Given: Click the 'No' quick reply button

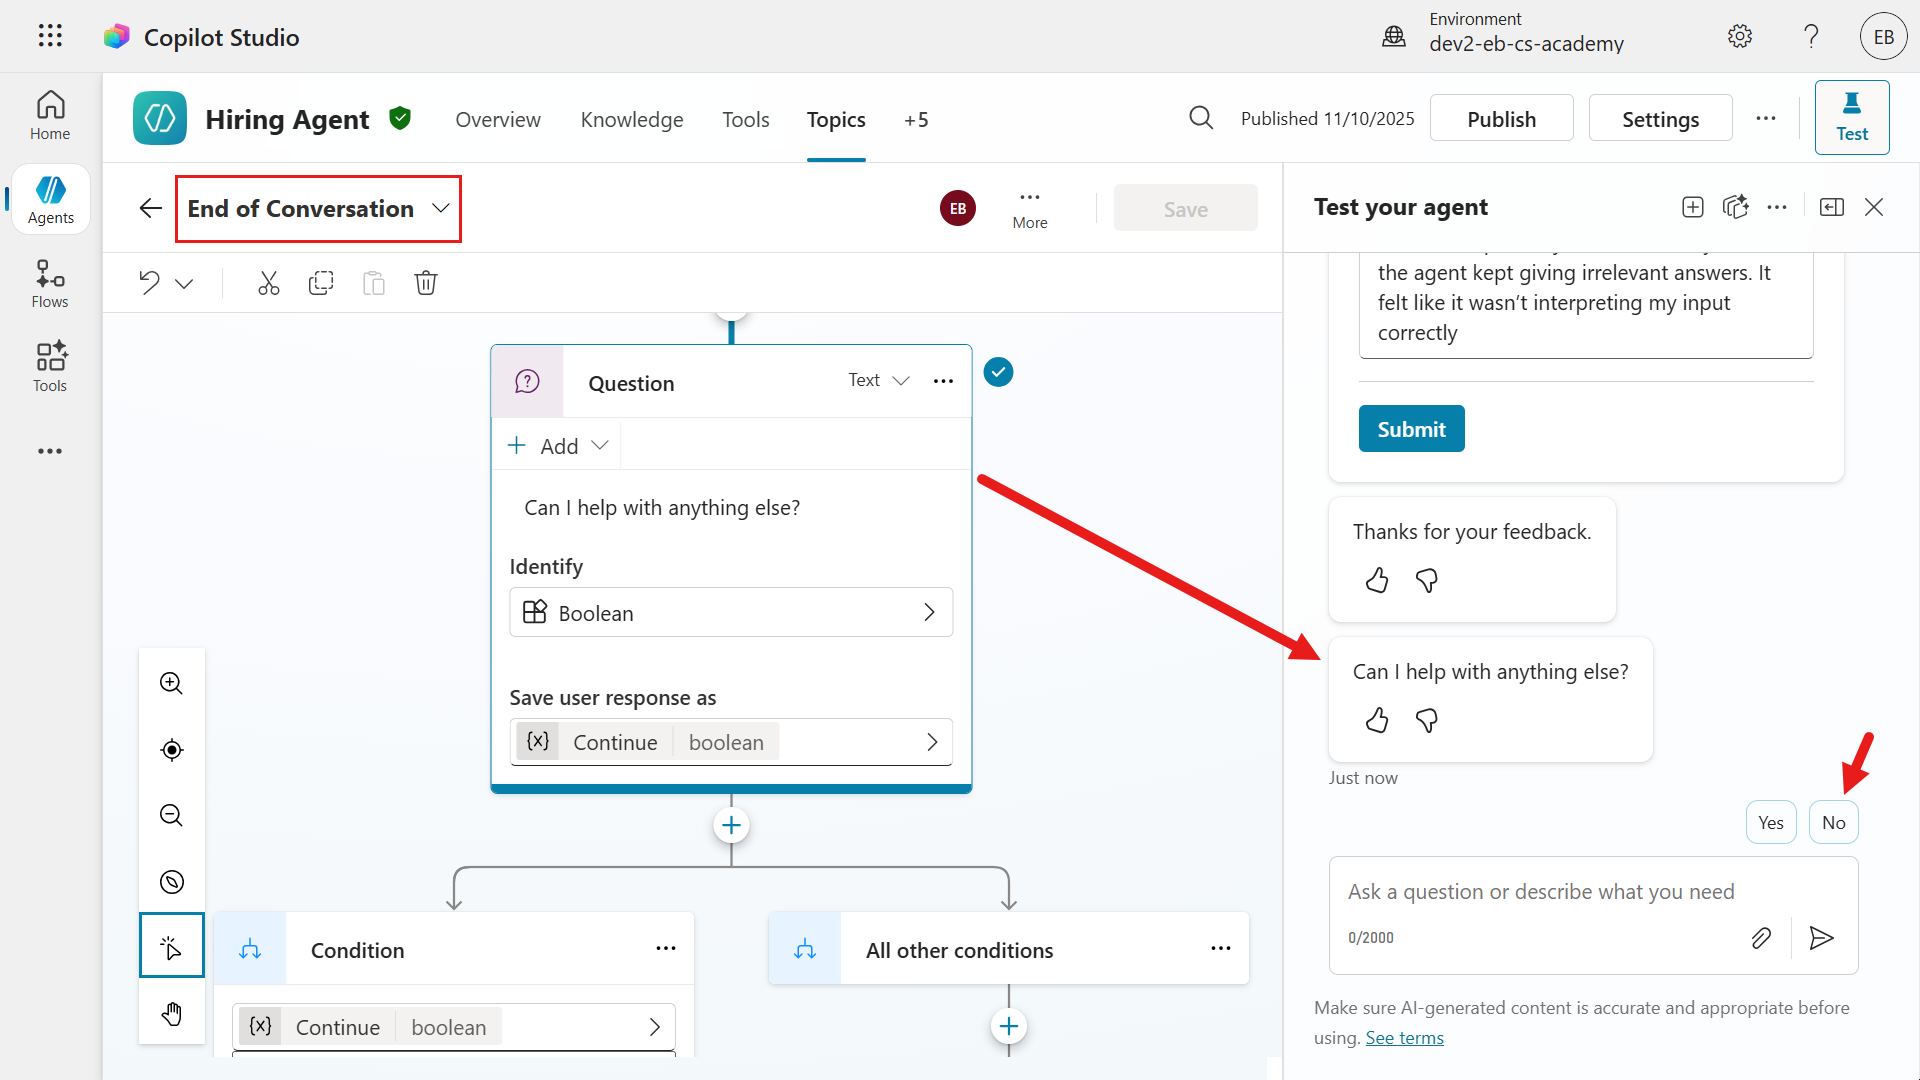Looking at the screenshot, I should (1833, 823).
